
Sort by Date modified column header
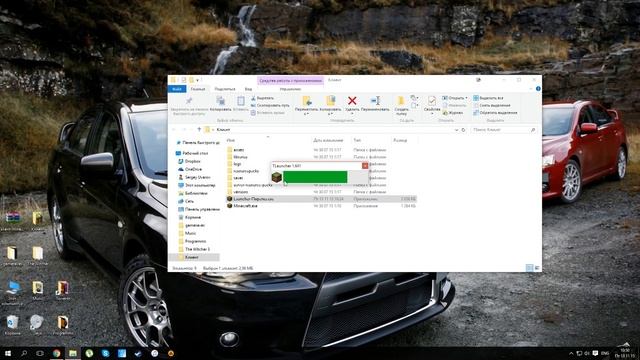tap(328, 140)
